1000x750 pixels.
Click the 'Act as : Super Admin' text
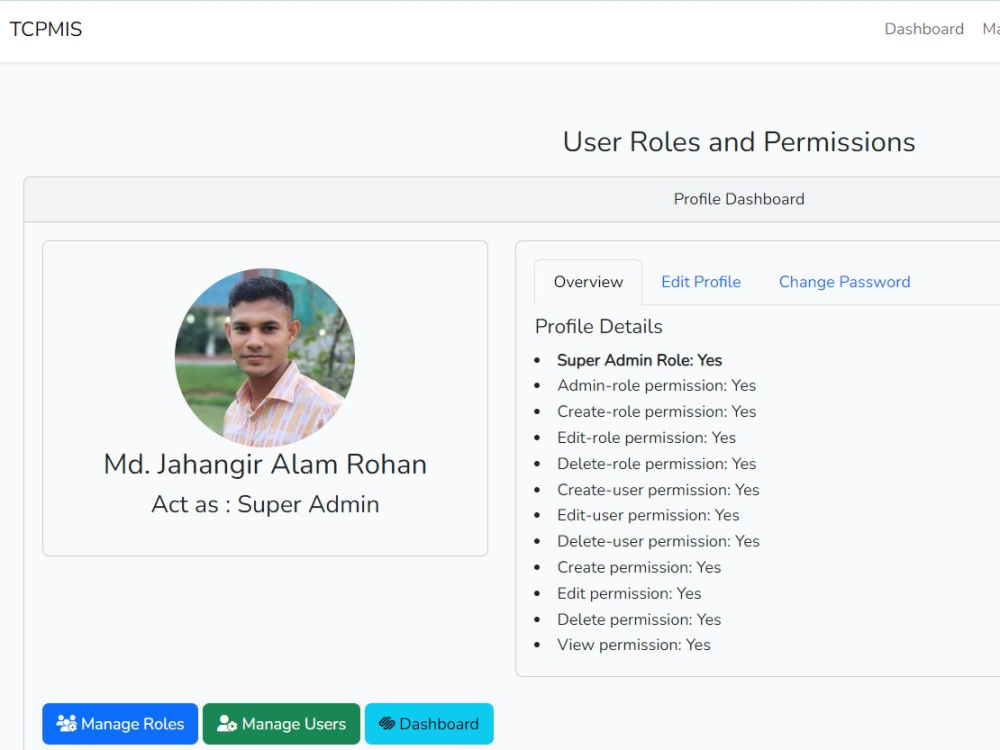(265, 504)
